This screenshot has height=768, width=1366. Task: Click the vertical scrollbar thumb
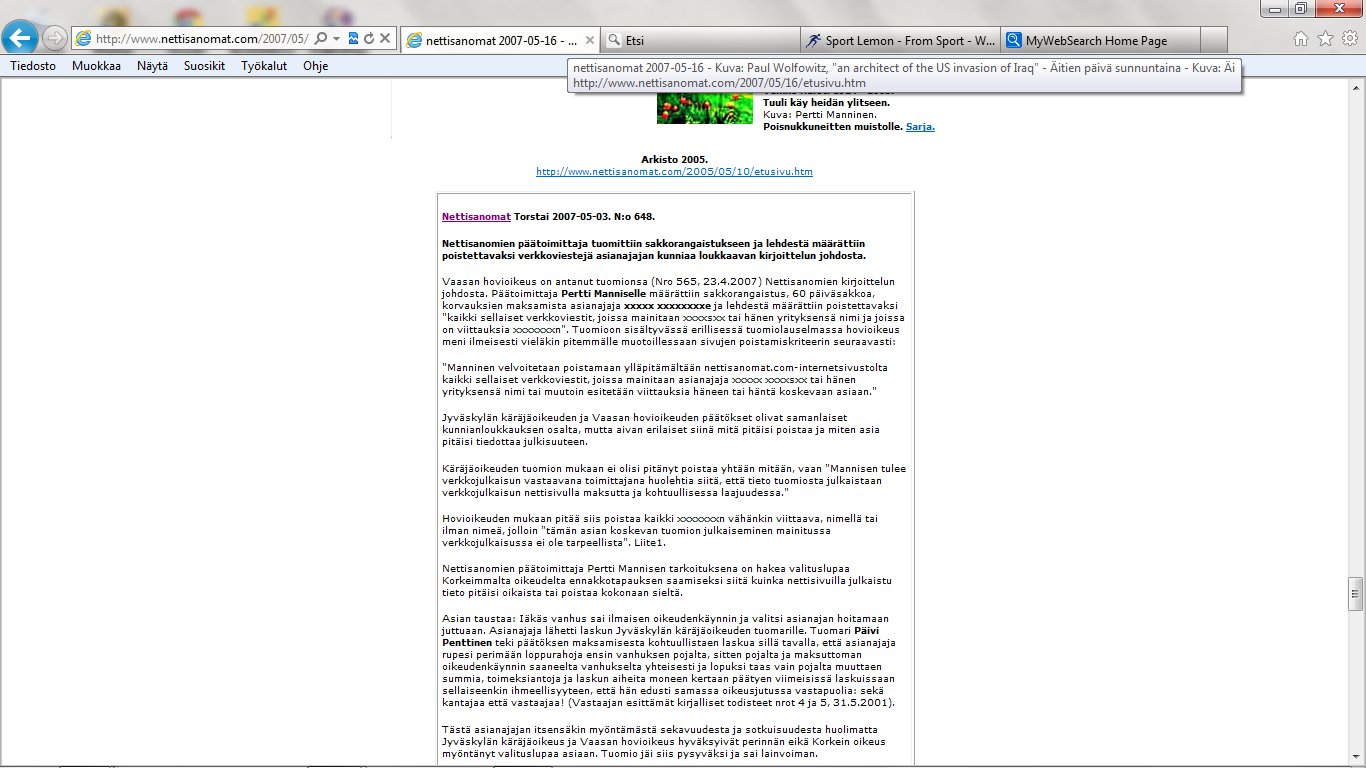click(1355, 593)
